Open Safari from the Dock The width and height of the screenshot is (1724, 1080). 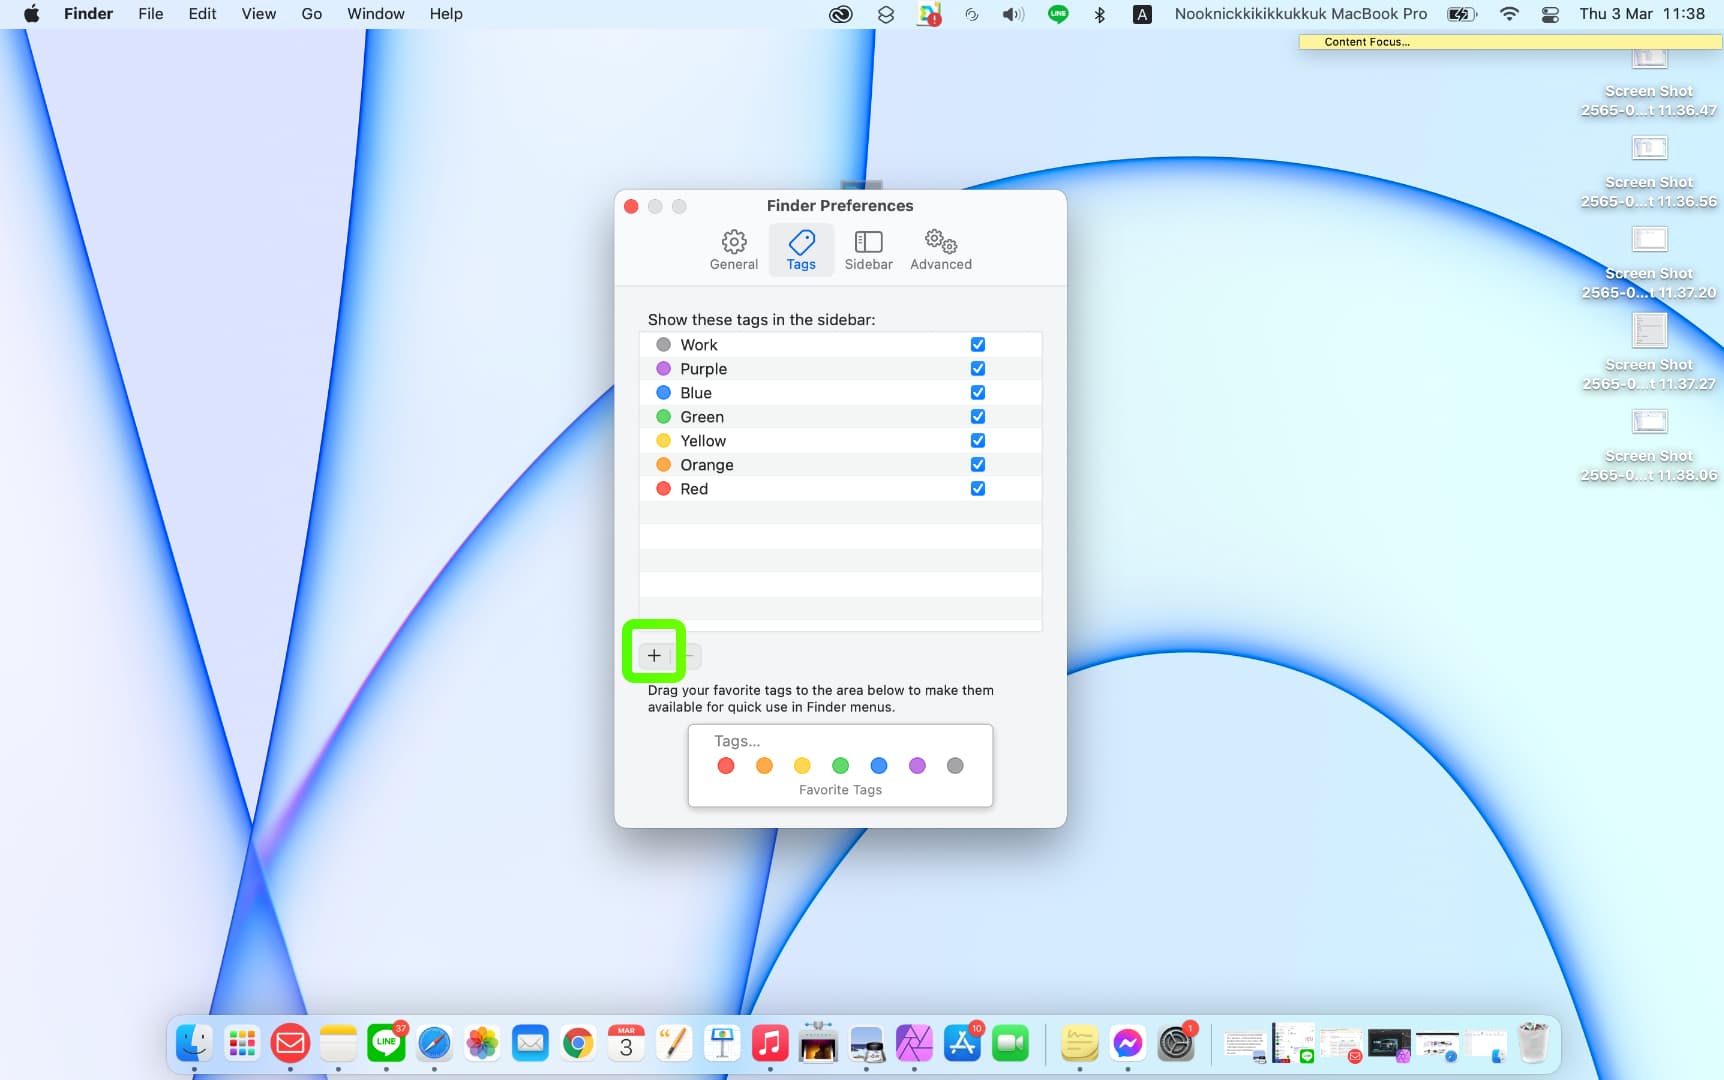pos(434,1044)
